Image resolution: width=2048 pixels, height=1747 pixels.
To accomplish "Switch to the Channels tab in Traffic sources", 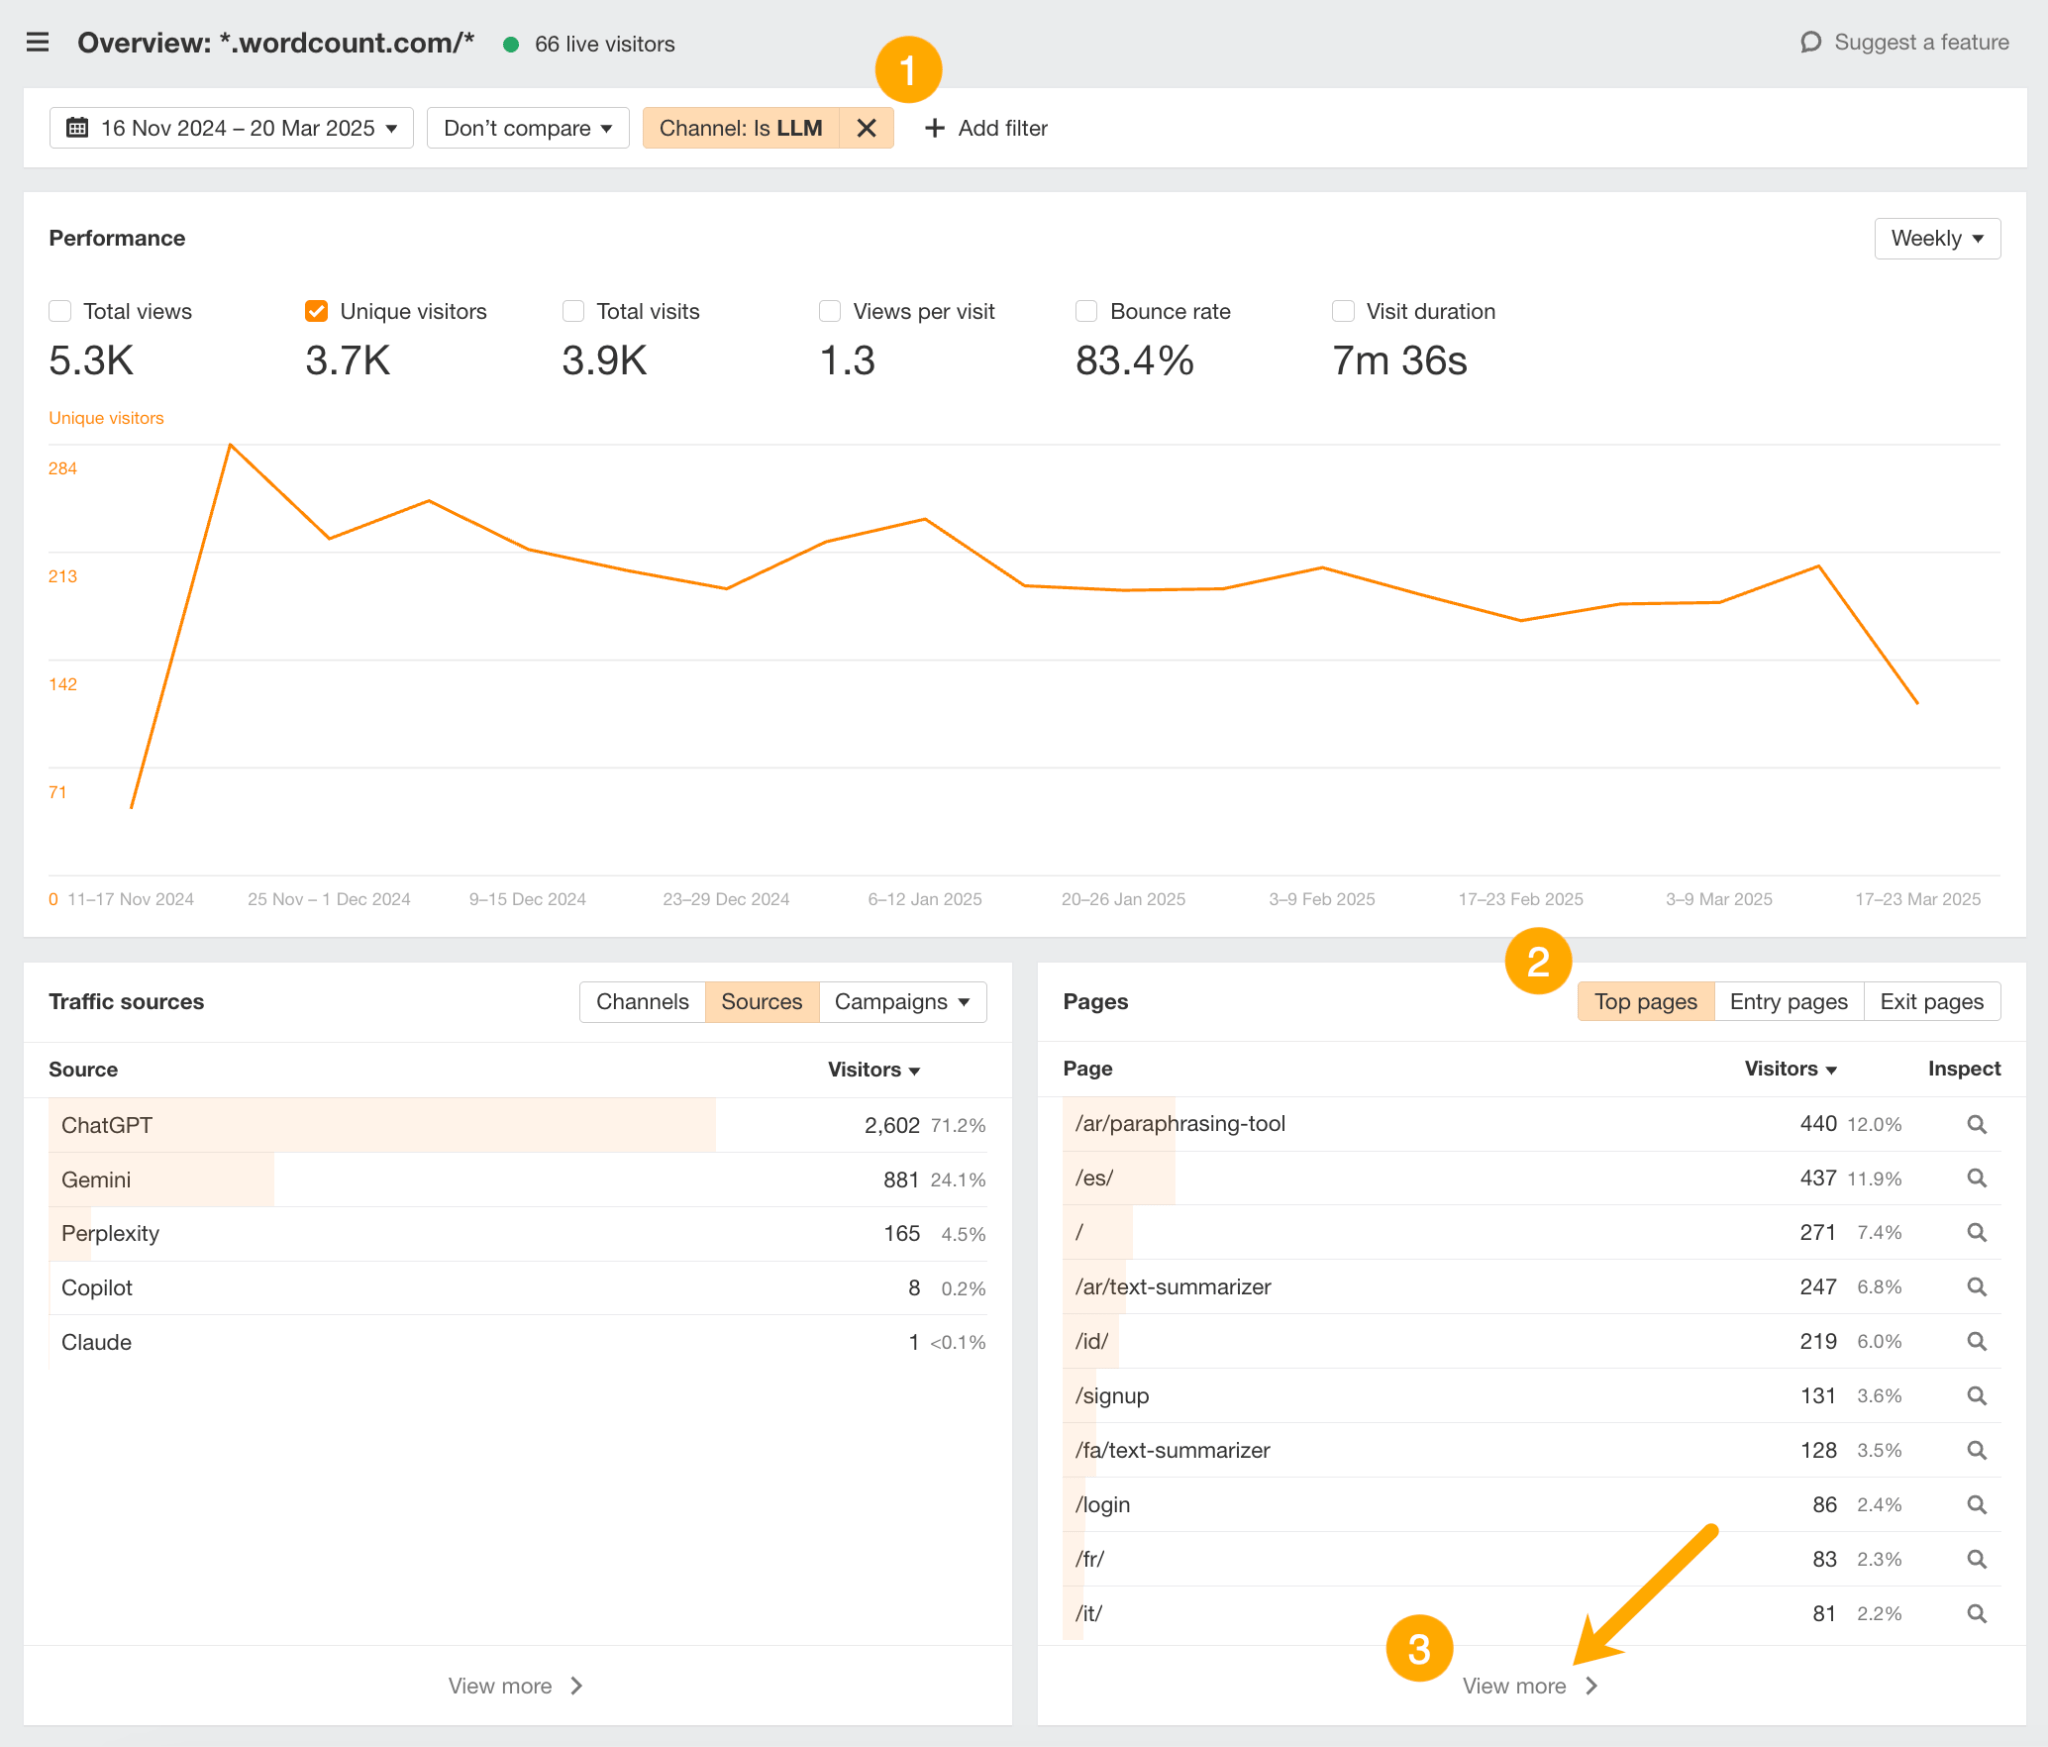I will coord(642,1001).
